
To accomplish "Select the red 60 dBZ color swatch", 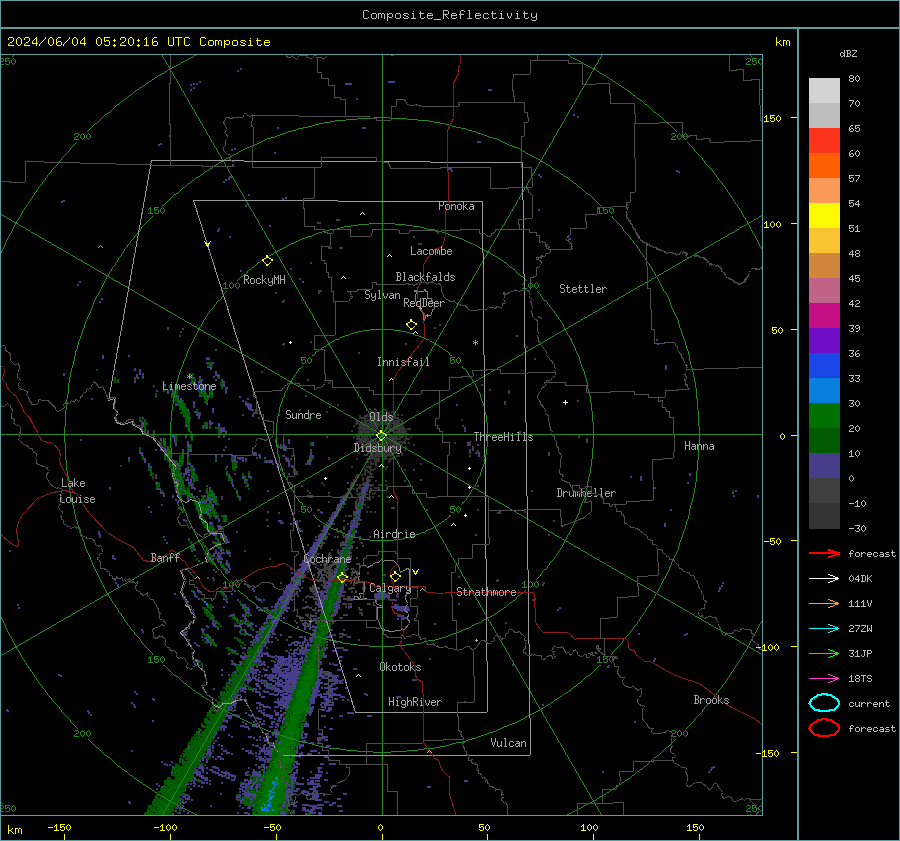I will (824, 140).
